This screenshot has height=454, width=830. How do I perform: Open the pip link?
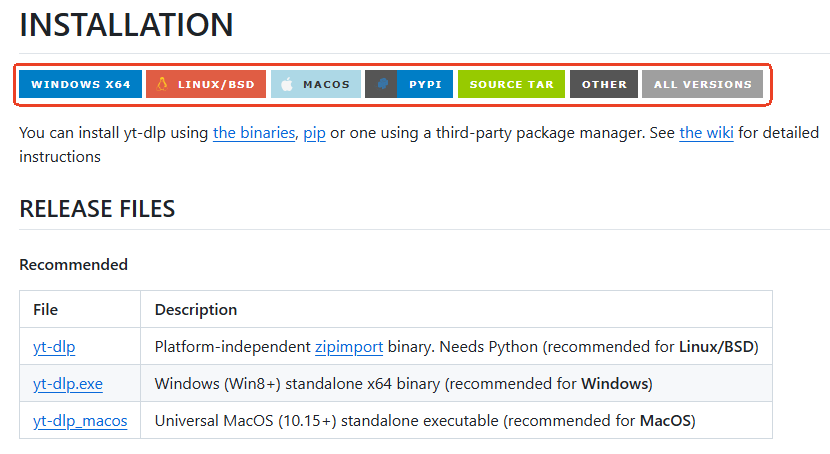click(315, 133)
